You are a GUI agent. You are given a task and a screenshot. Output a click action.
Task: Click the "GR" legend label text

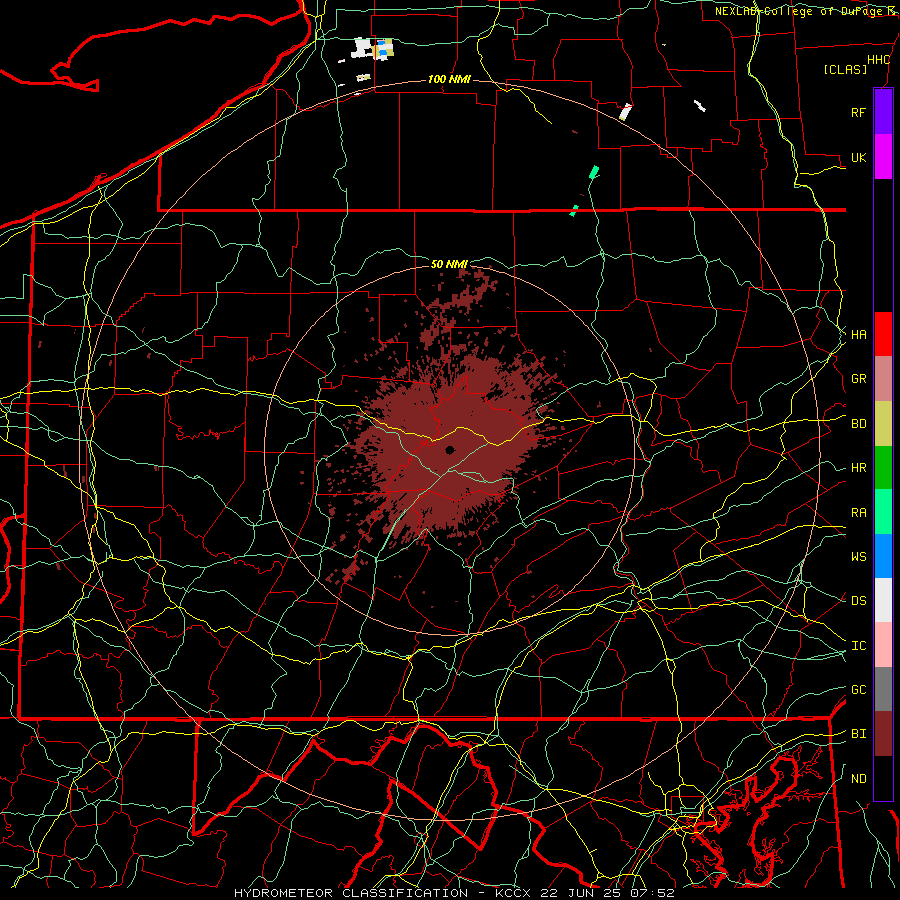(858, 379)
